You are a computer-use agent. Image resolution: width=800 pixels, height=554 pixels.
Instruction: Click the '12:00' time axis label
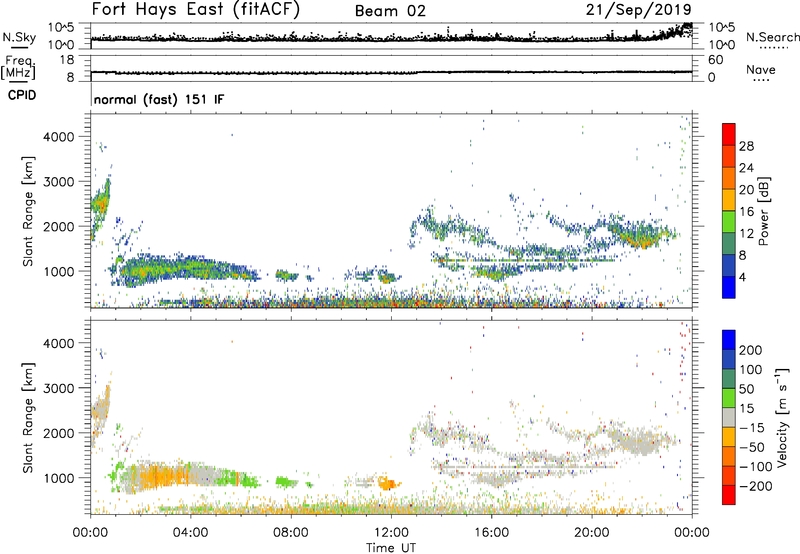point(391,533)
